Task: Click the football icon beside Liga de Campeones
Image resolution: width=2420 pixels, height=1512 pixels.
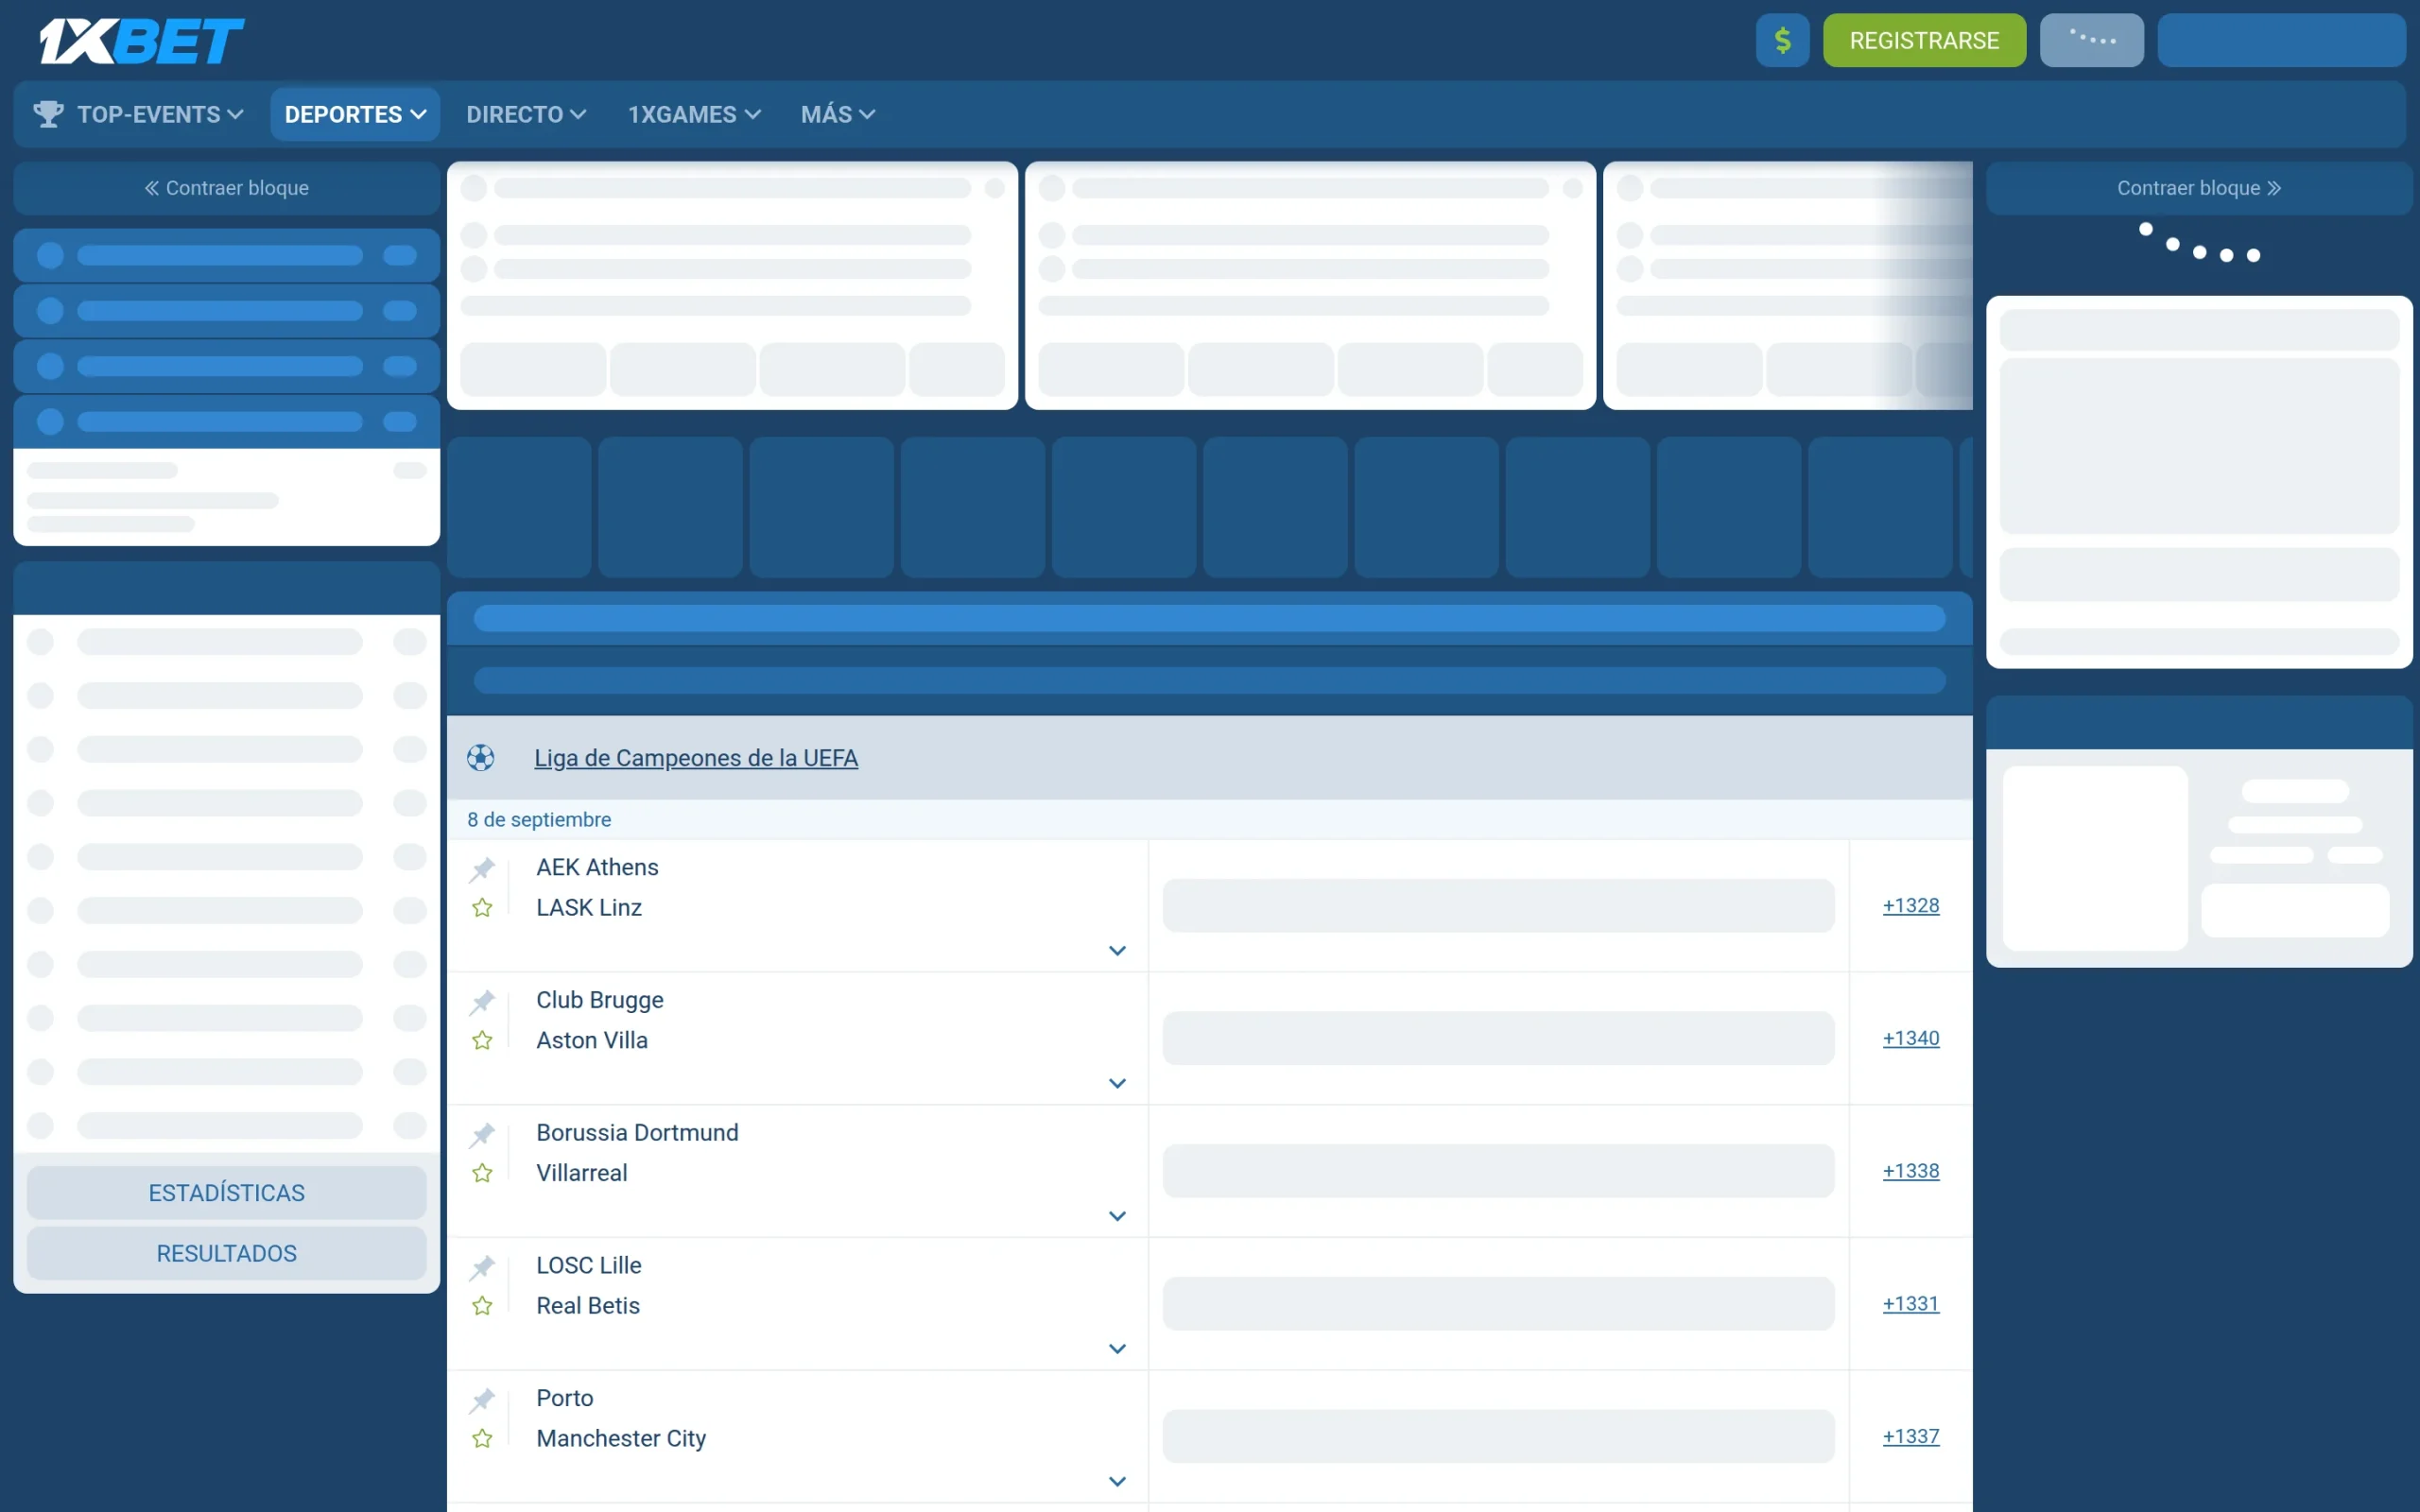Action: [x=481, y=758]
